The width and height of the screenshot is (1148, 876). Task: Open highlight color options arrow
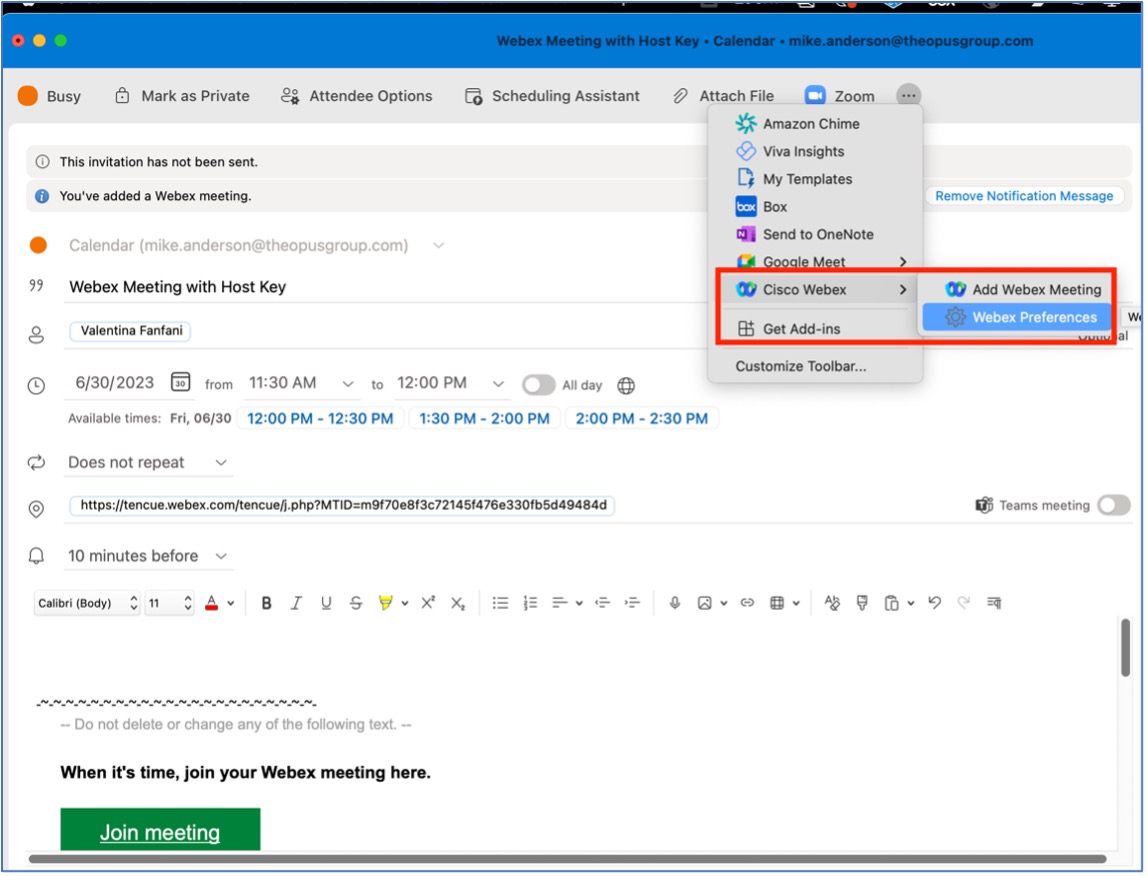tap(405, 604)
